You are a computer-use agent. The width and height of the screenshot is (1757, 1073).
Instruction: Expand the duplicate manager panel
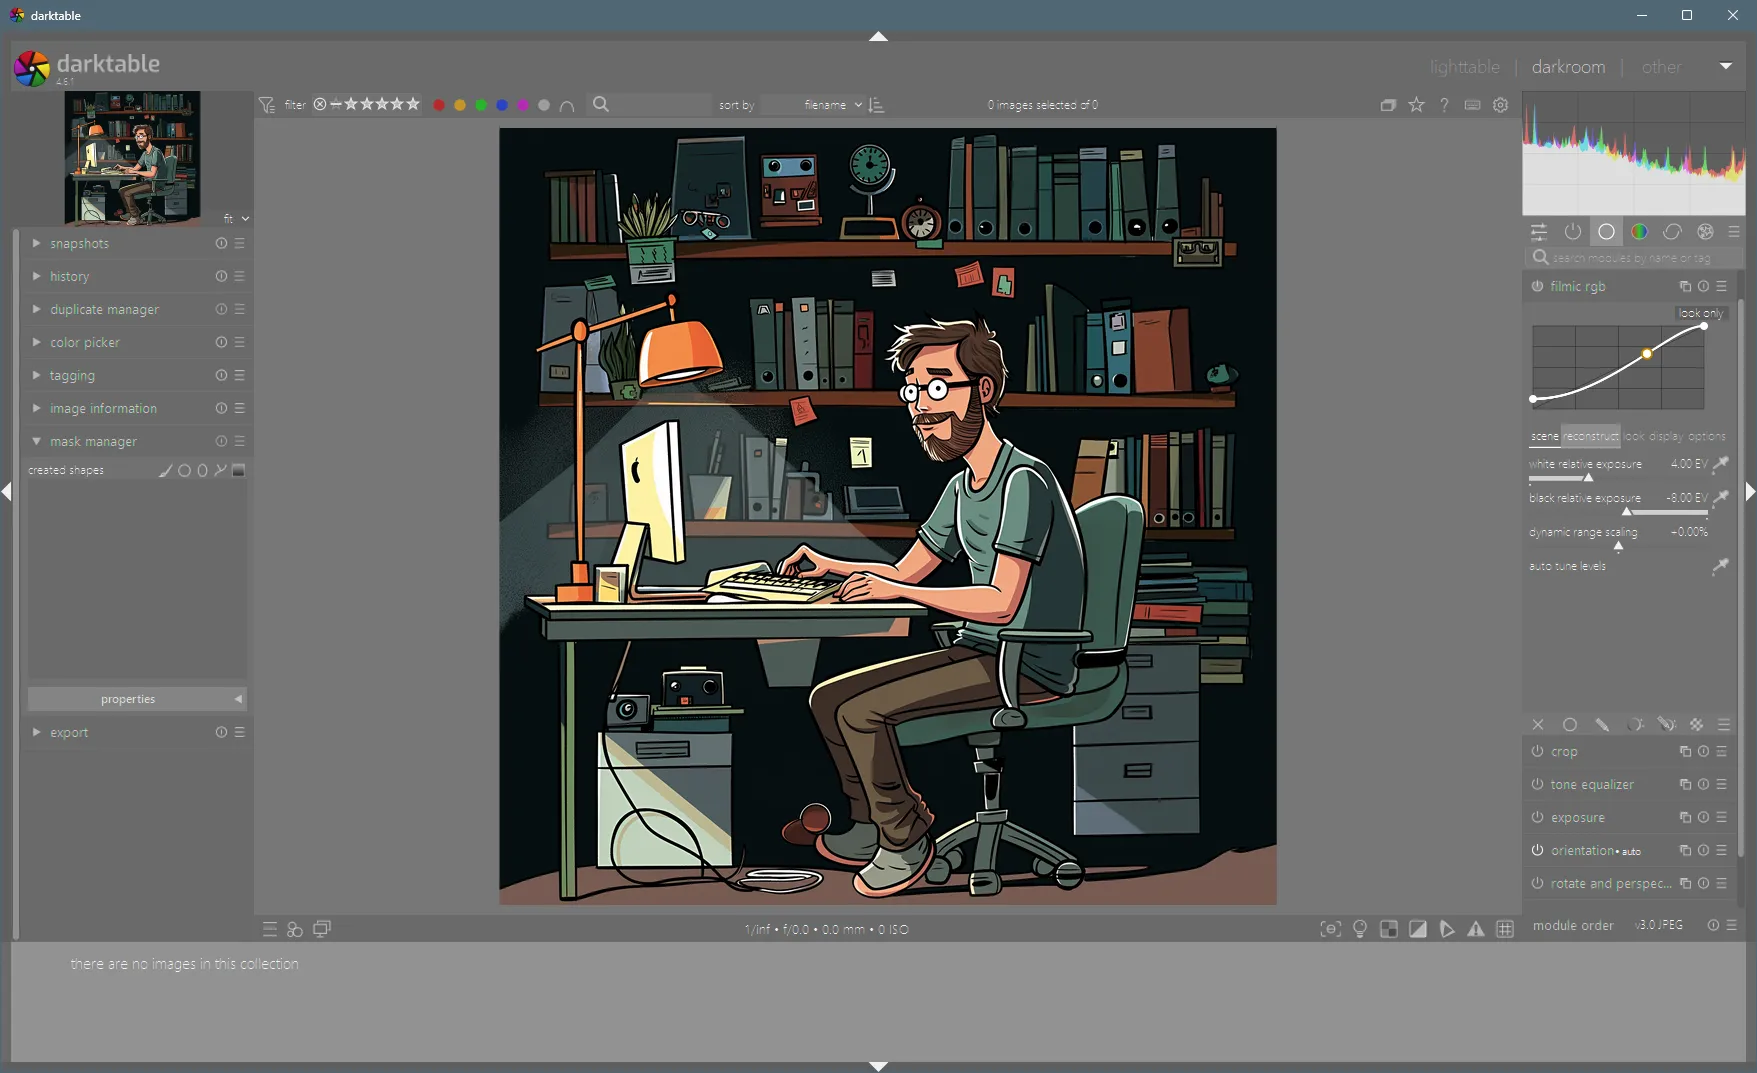tap(37, 310)
